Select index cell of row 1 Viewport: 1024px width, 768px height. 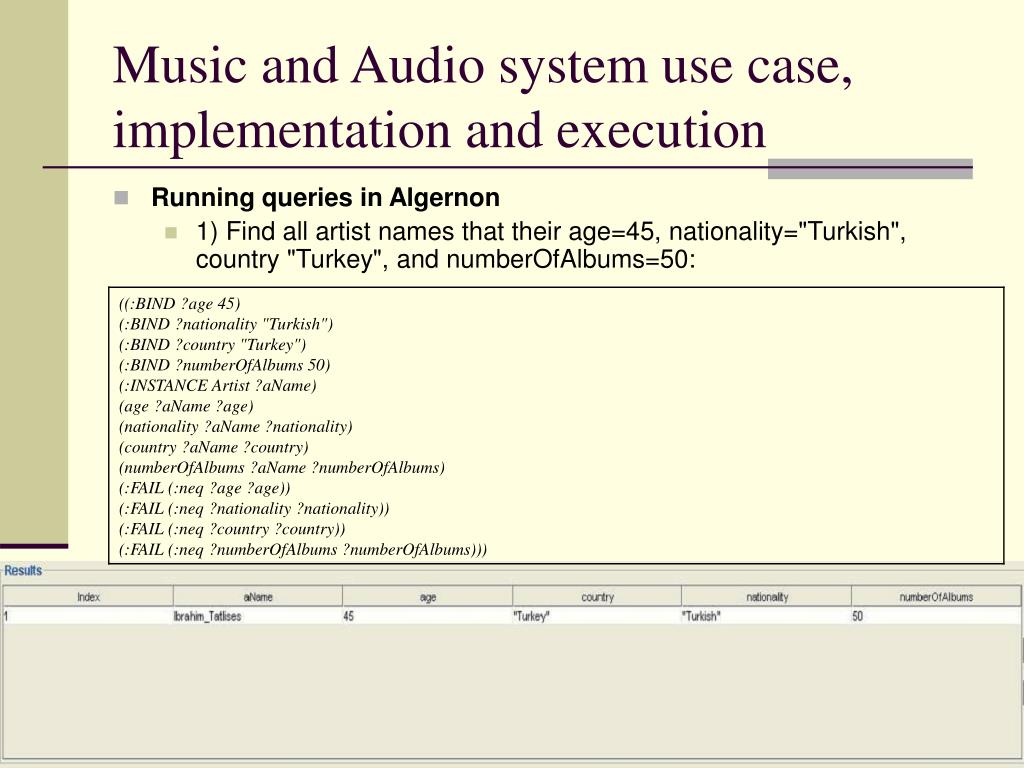click(x=88, y=616)
